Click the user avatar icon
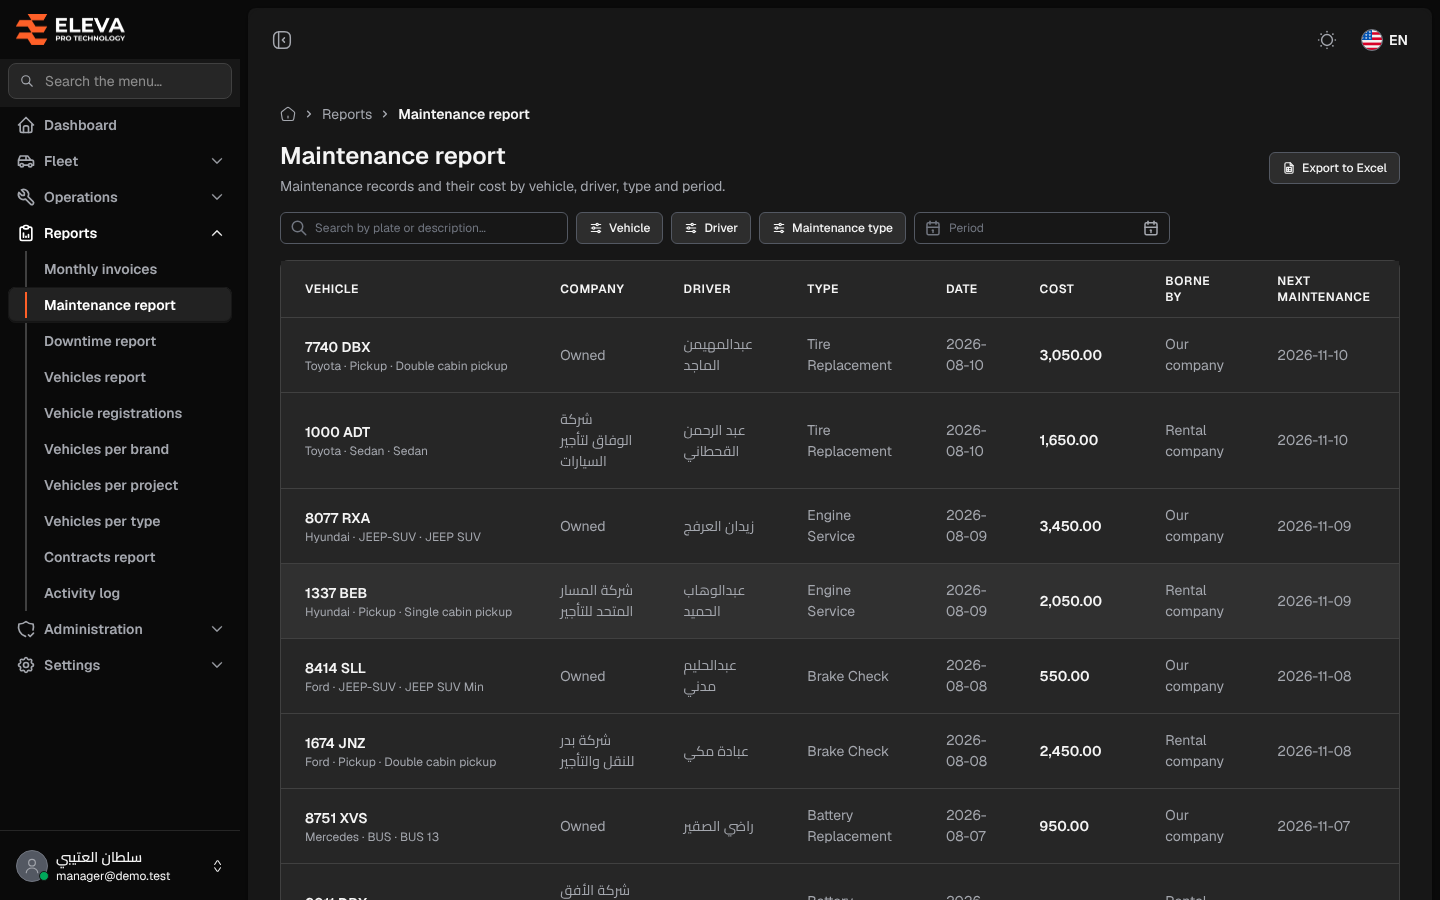 32,866
